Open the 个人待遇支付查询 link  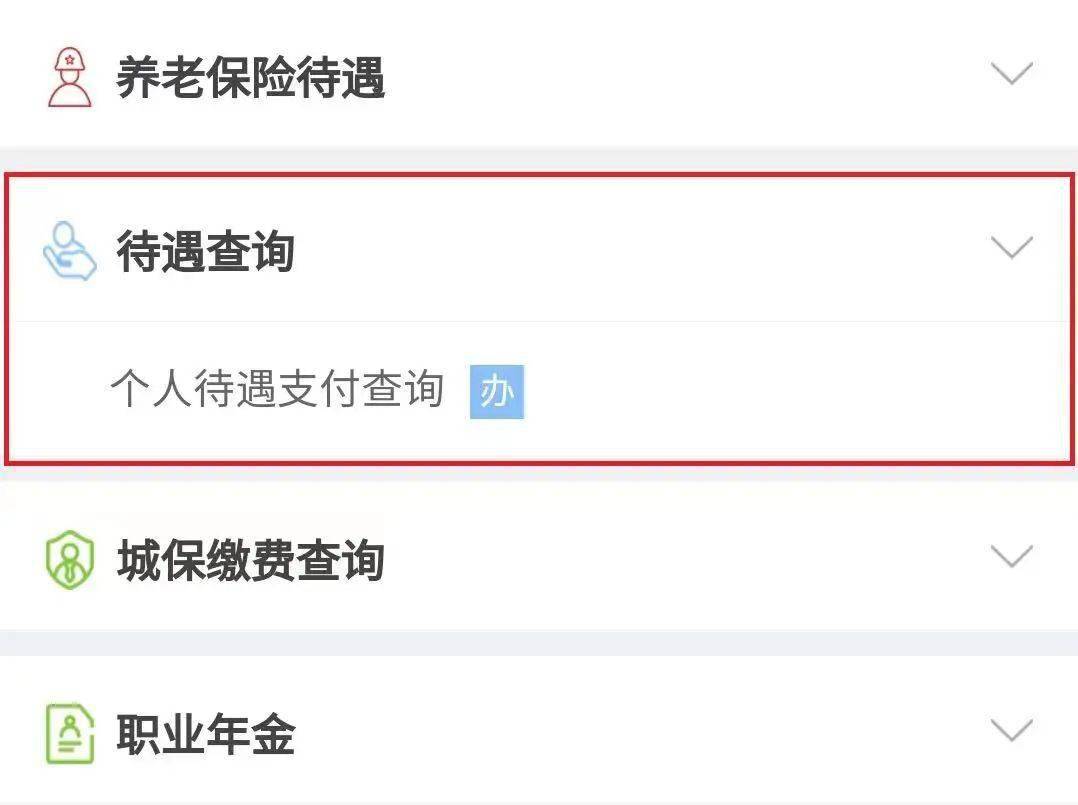[x=277, y=389]
